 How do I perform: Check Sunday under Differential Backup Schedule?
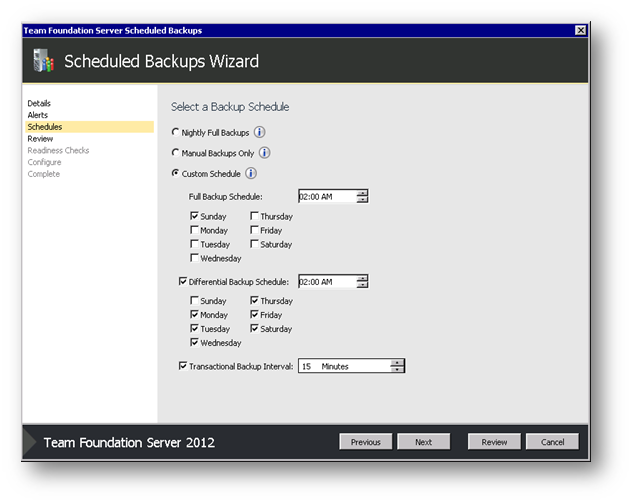pyautogui.click(x=194, y=300)
